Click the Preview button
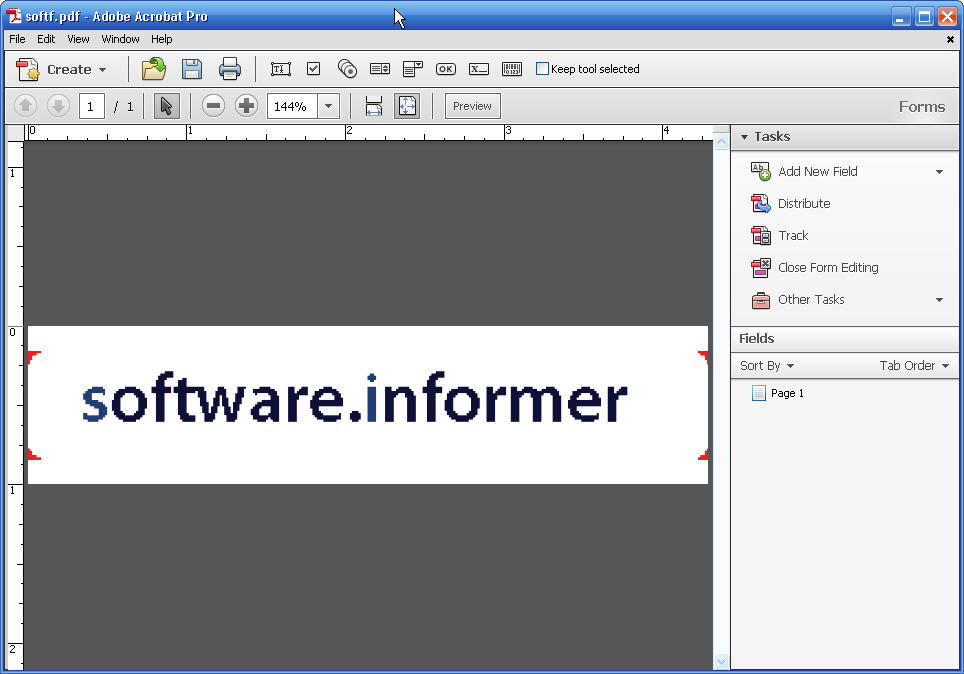The image size is (964, 674). pos(472,106)
